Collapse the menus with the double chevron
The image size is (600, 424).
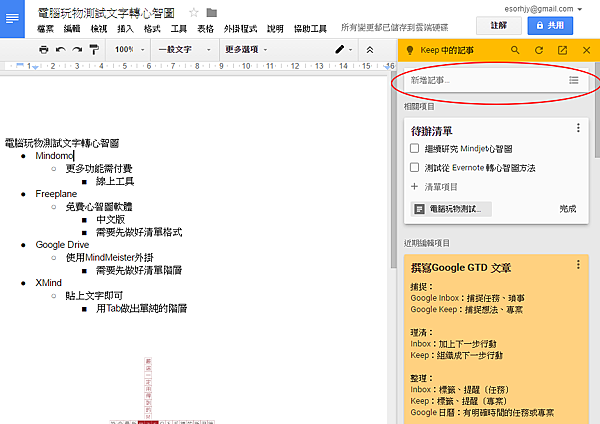coord(370,50)
